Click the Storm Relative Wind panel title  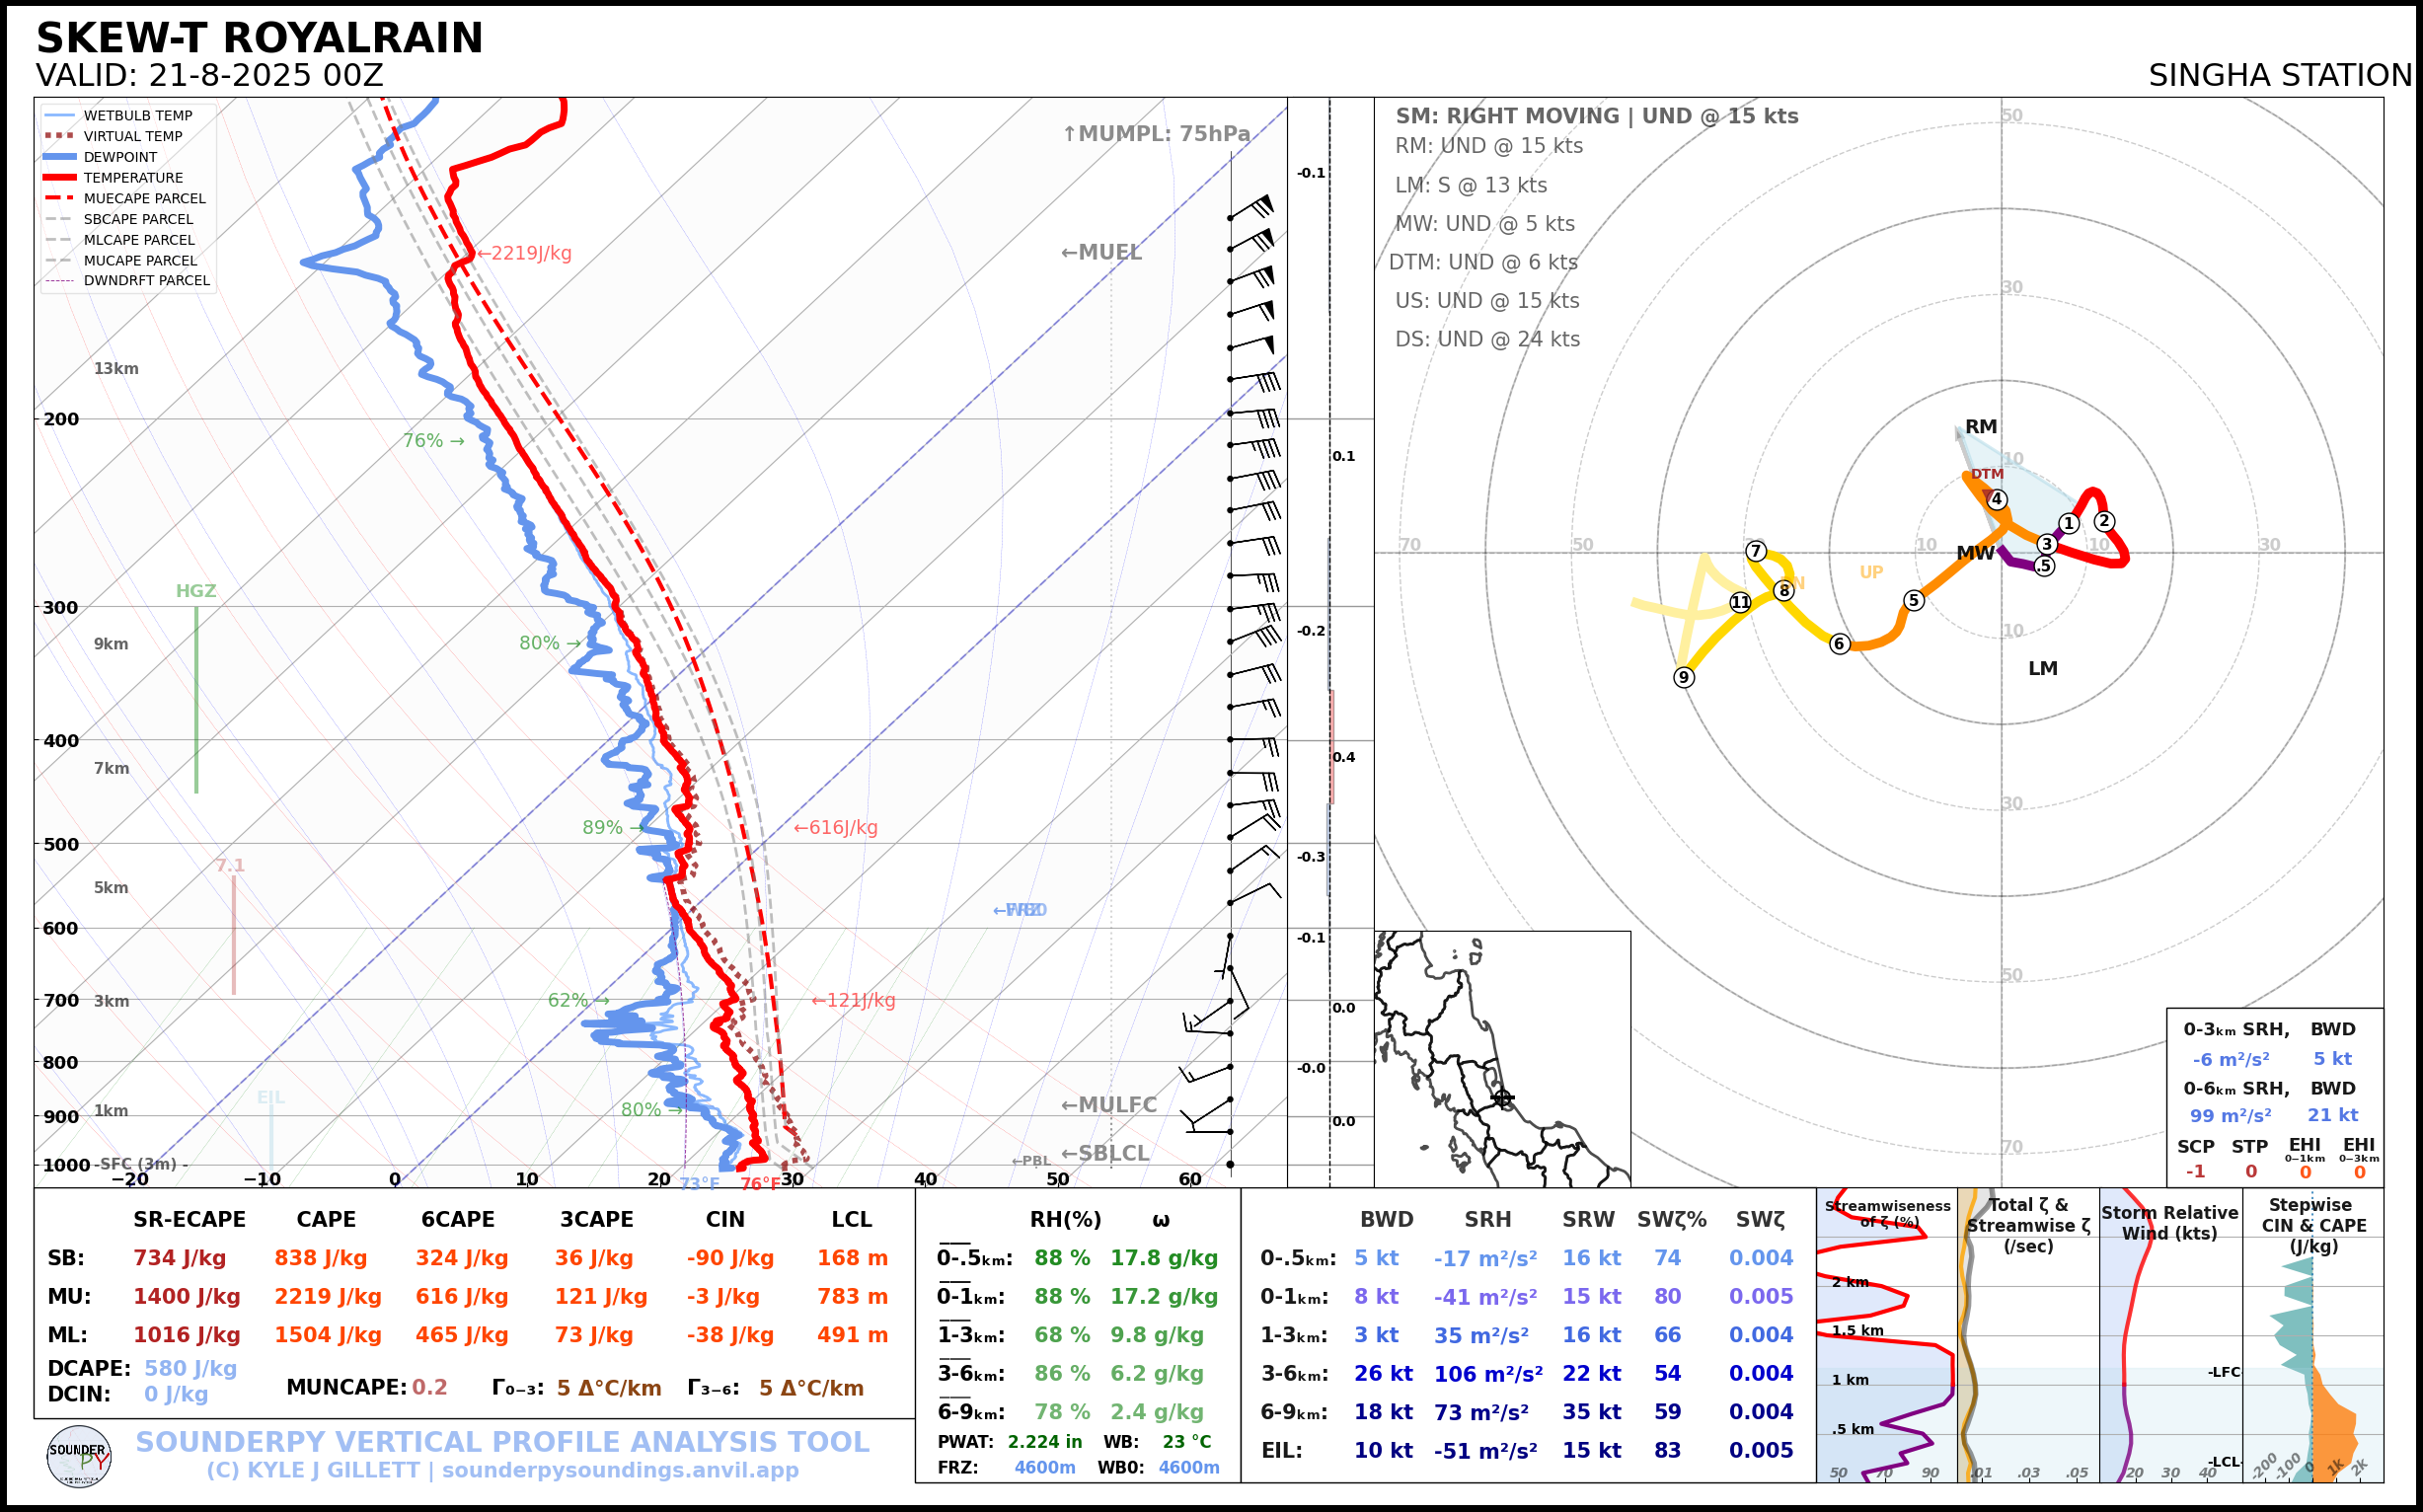point(2169,1222)
